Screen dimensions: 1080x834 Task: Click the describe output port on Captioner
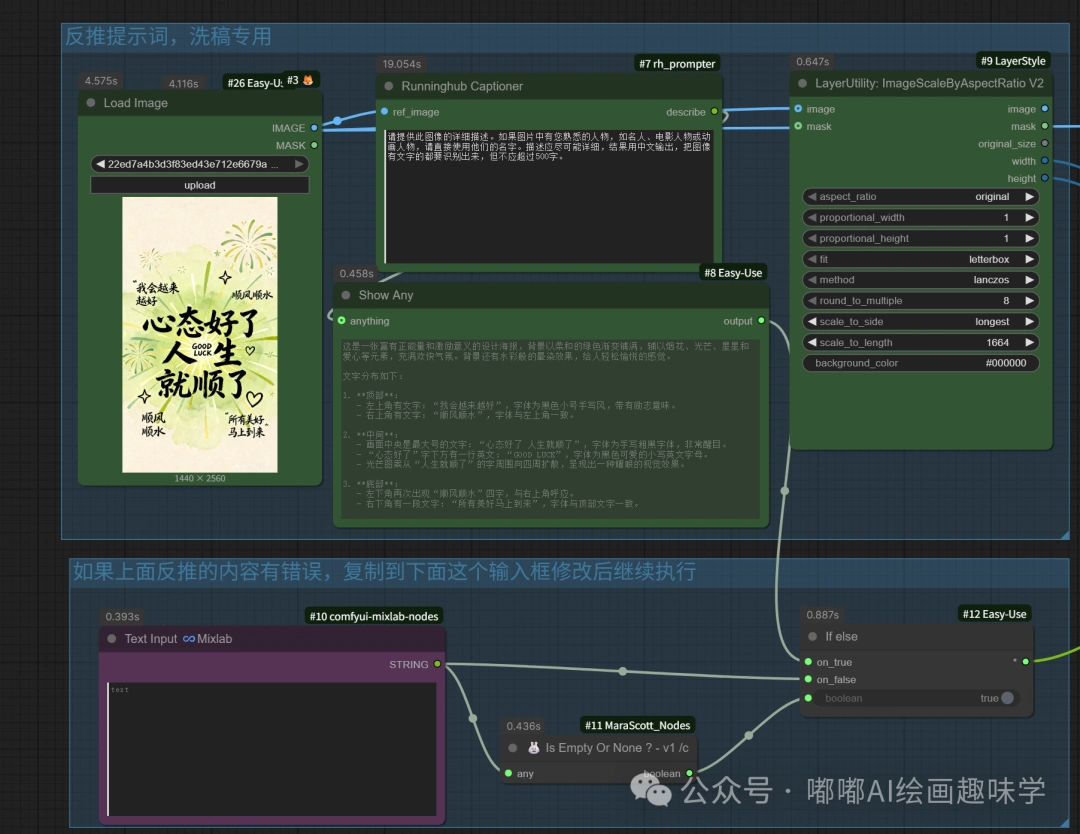pyautogui.click(x=714, y=112)
